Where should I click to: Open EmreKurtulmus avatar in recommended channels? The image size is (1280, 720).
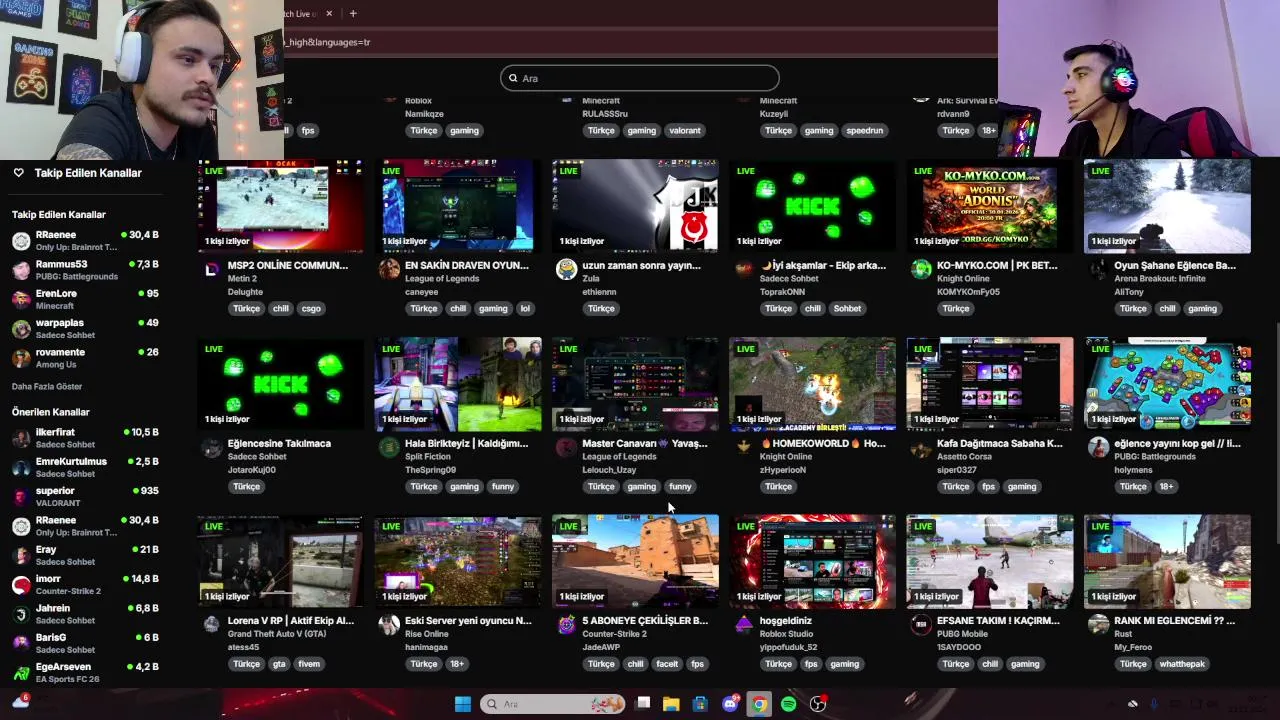point(21,467)
